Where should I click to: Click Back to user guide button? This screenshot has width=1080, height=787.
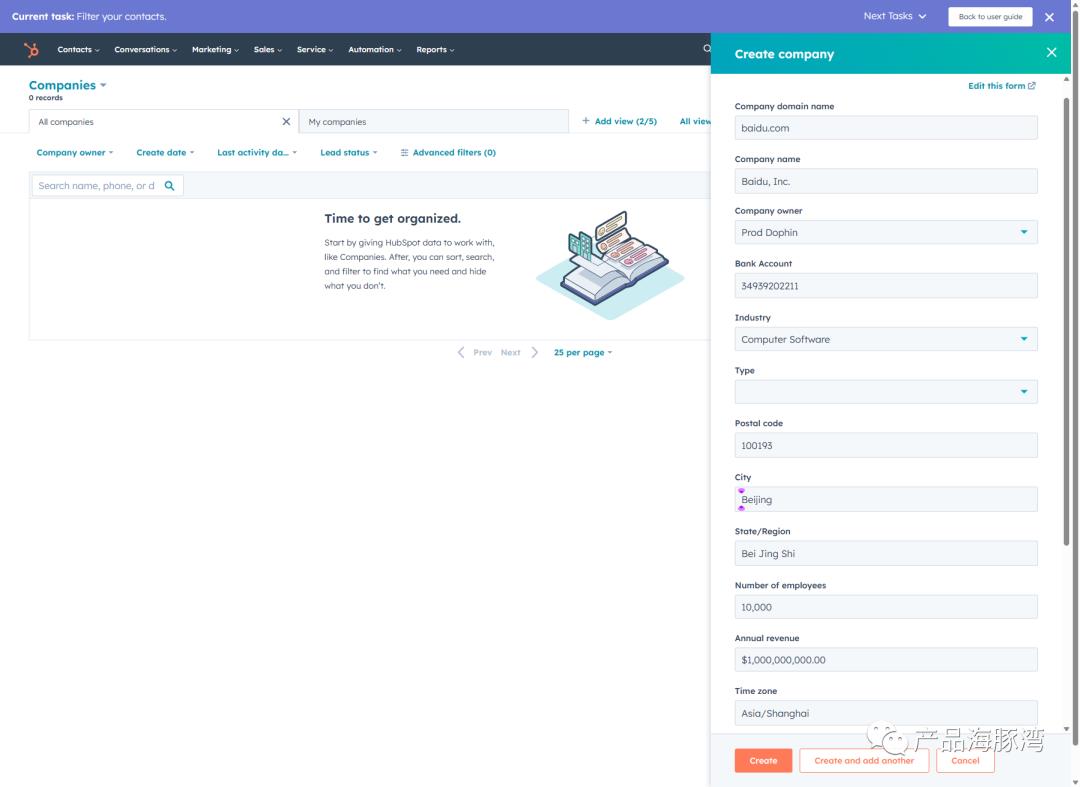coord(990,17)
